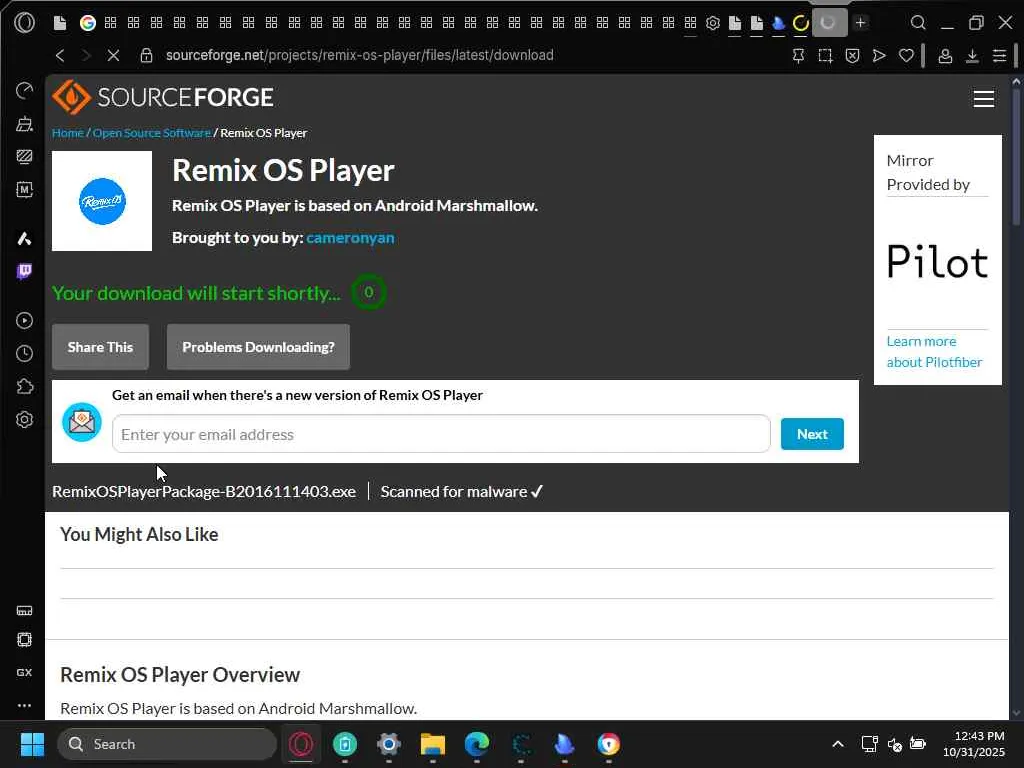Select the currently loading active tab
Image resolution: width=1024 pixels, height=768 pixels.
pos(829,23)
